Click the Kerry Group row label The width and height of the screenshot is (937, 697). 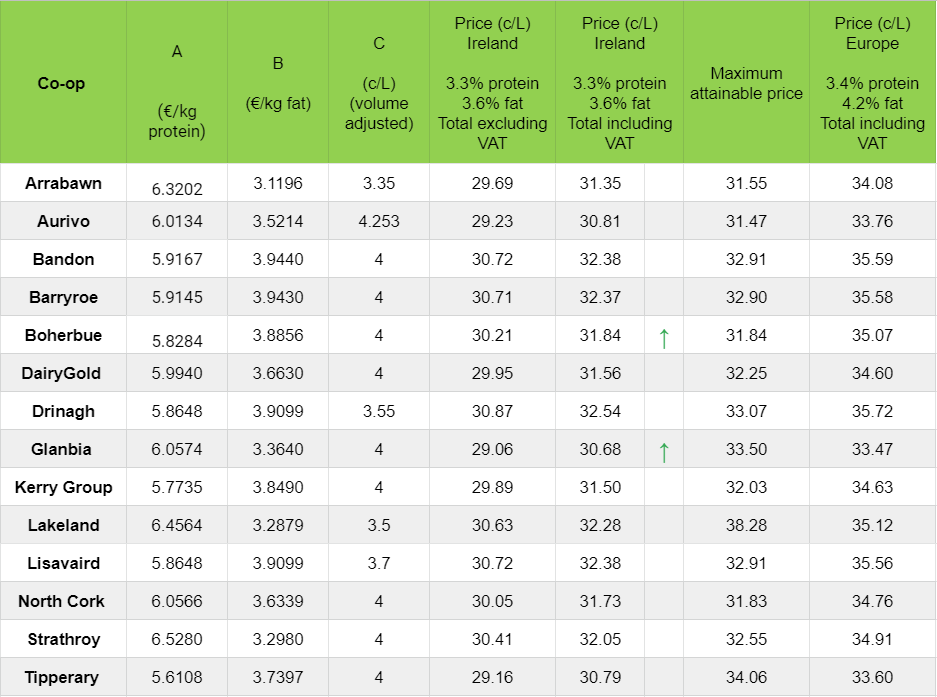coord(63,487)
